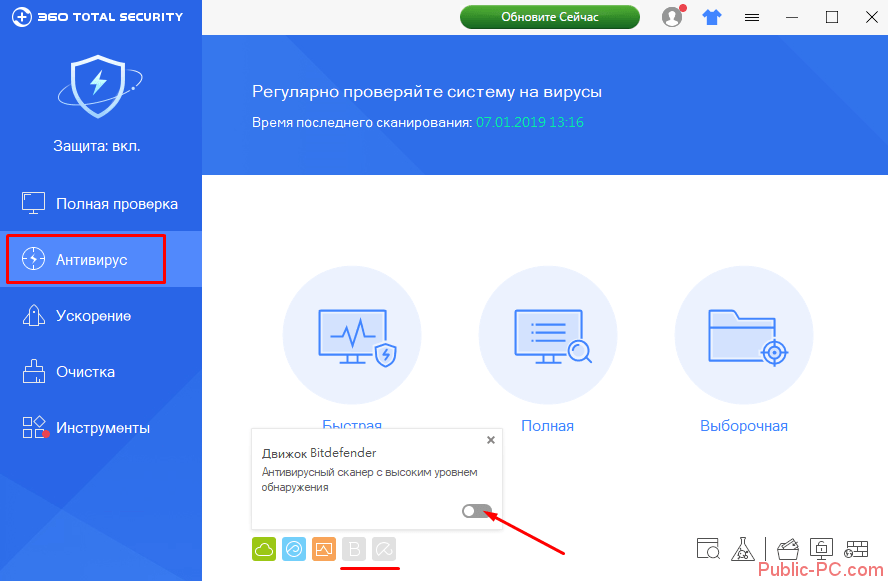888x581 pixels.
Task: Click the 360 Total Security logo
Action: click(x=97, y=17)
